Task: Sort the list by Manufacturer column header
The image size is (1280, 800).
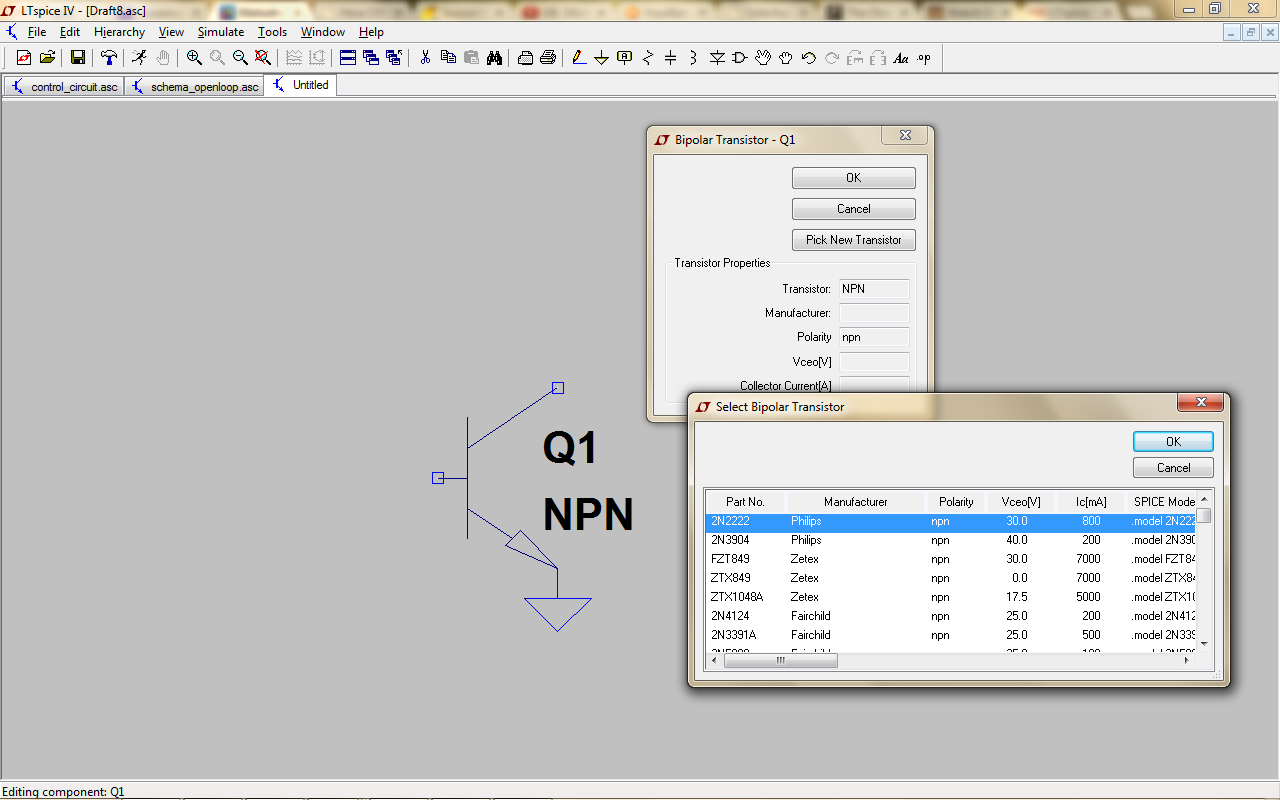Action: pyautogui.click(x=855, y=502)
